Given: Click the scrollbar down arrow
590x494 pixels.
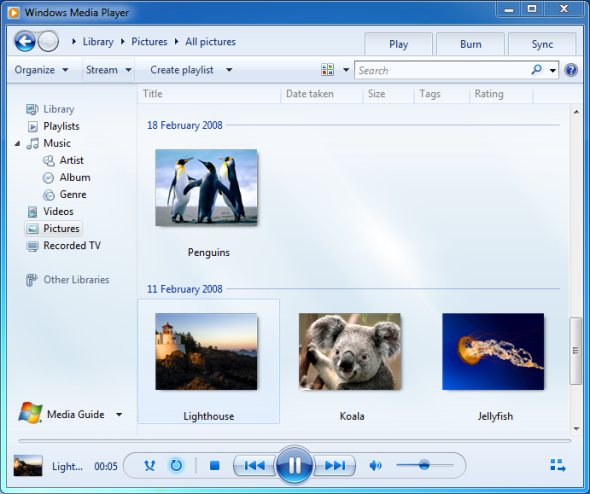Looking at the screenshot, I should click(x=576, y=429).
